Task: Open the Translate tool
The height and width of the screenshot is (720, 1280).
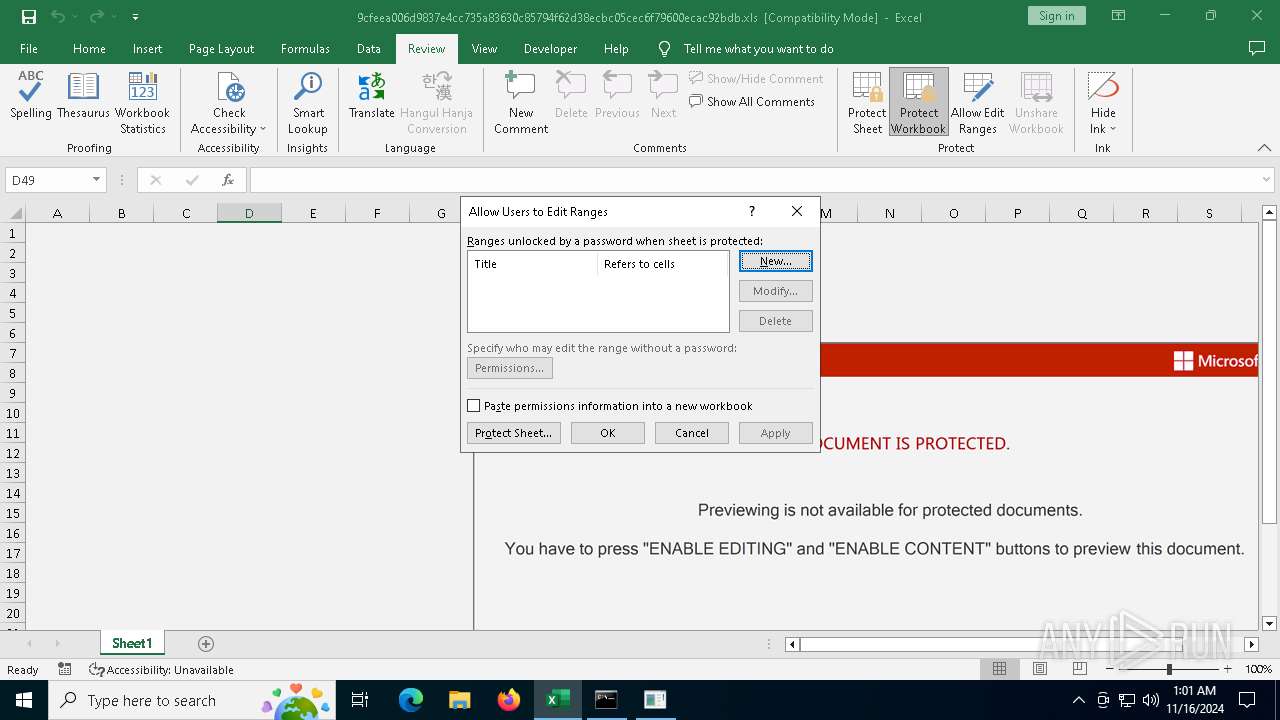Action: point(371,96)
